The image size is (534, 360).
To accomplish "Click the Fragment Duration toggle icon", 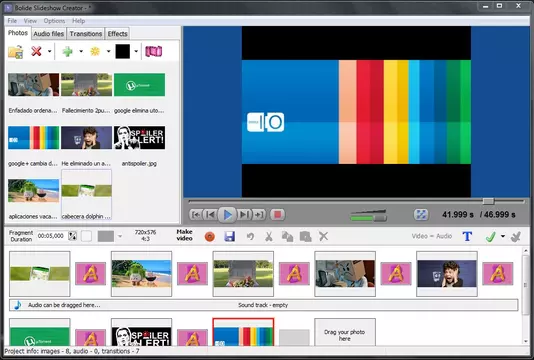I will tap(73, 236).
